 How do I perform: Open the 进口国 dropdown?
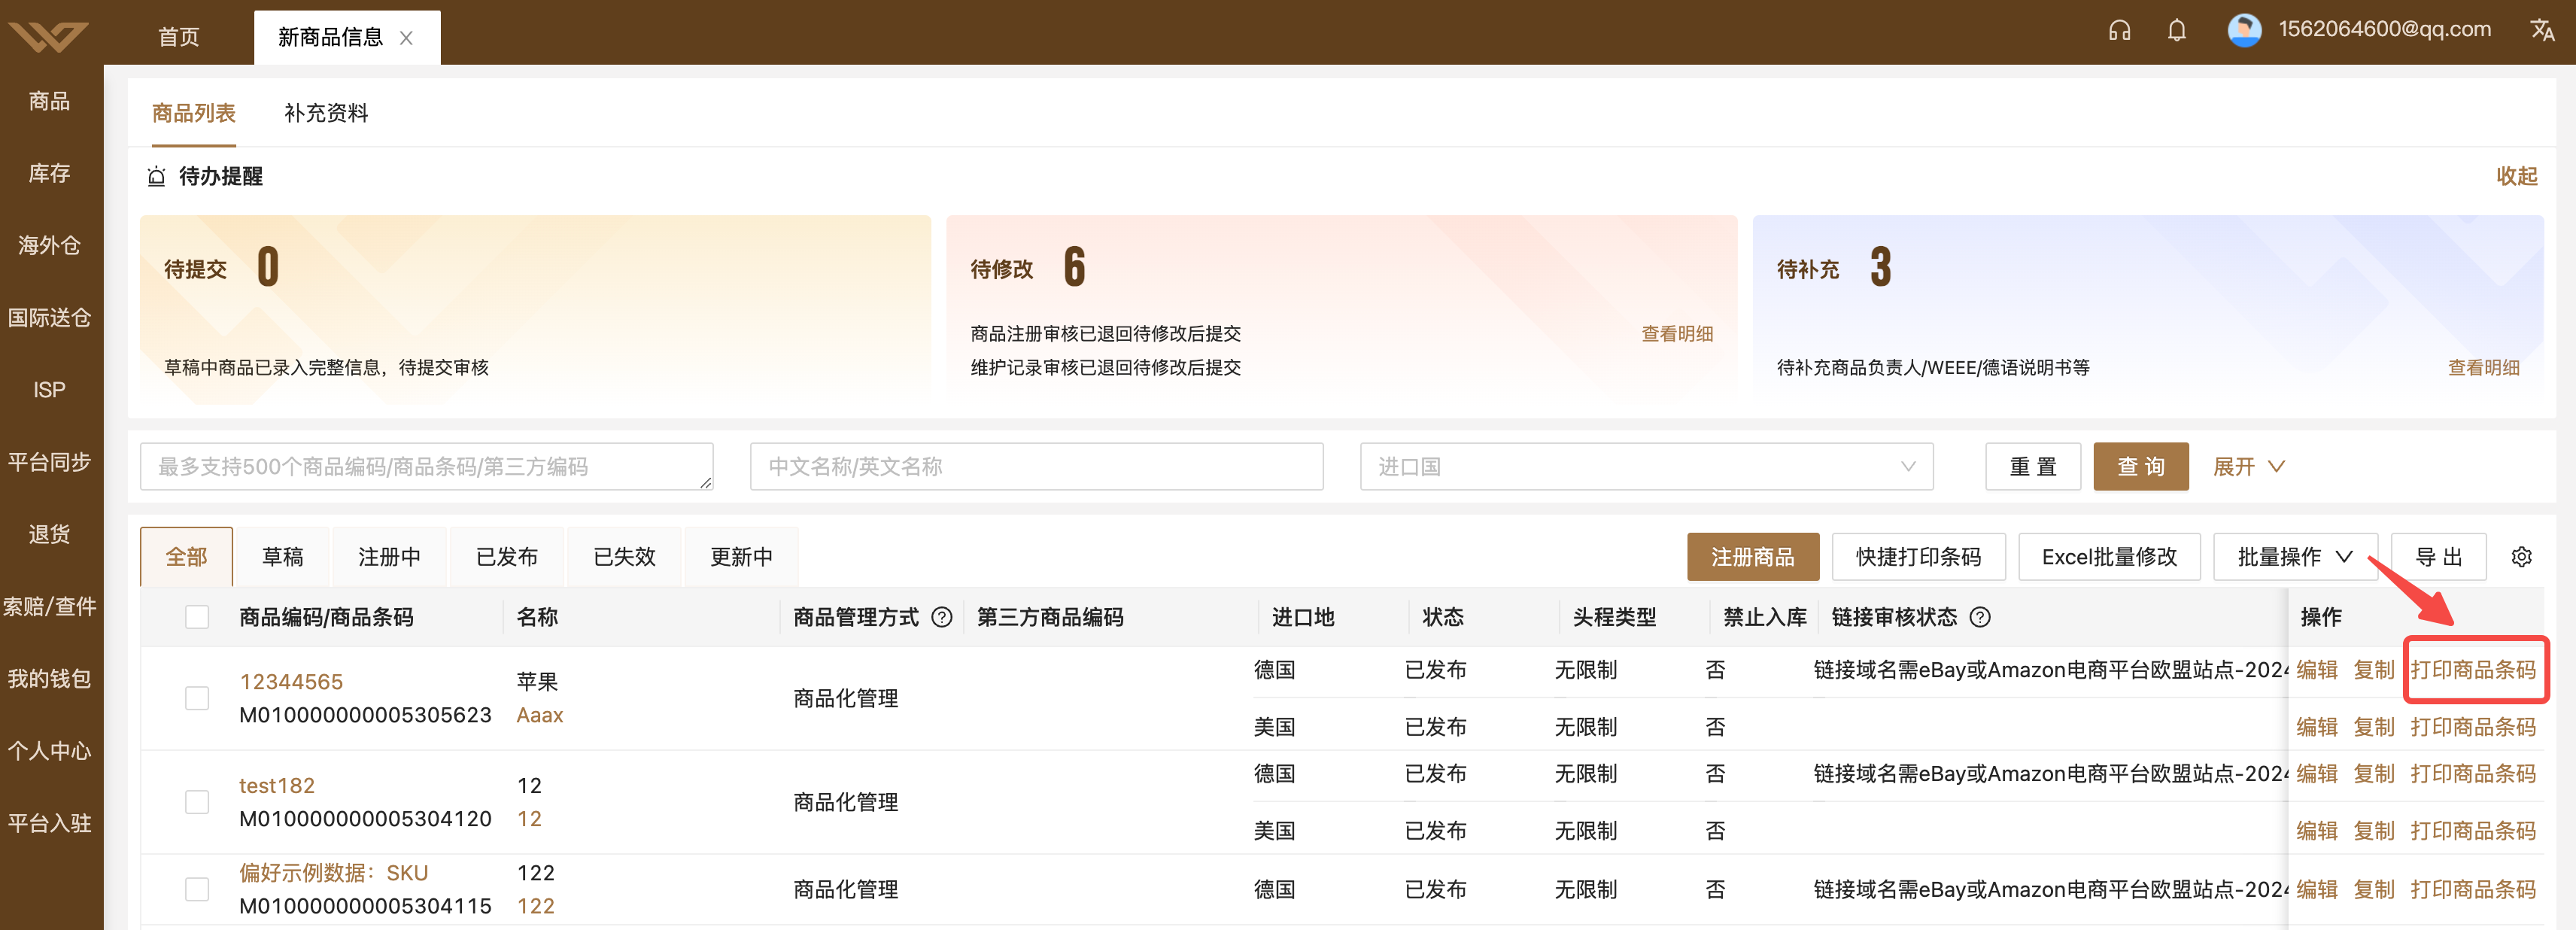1646,467
